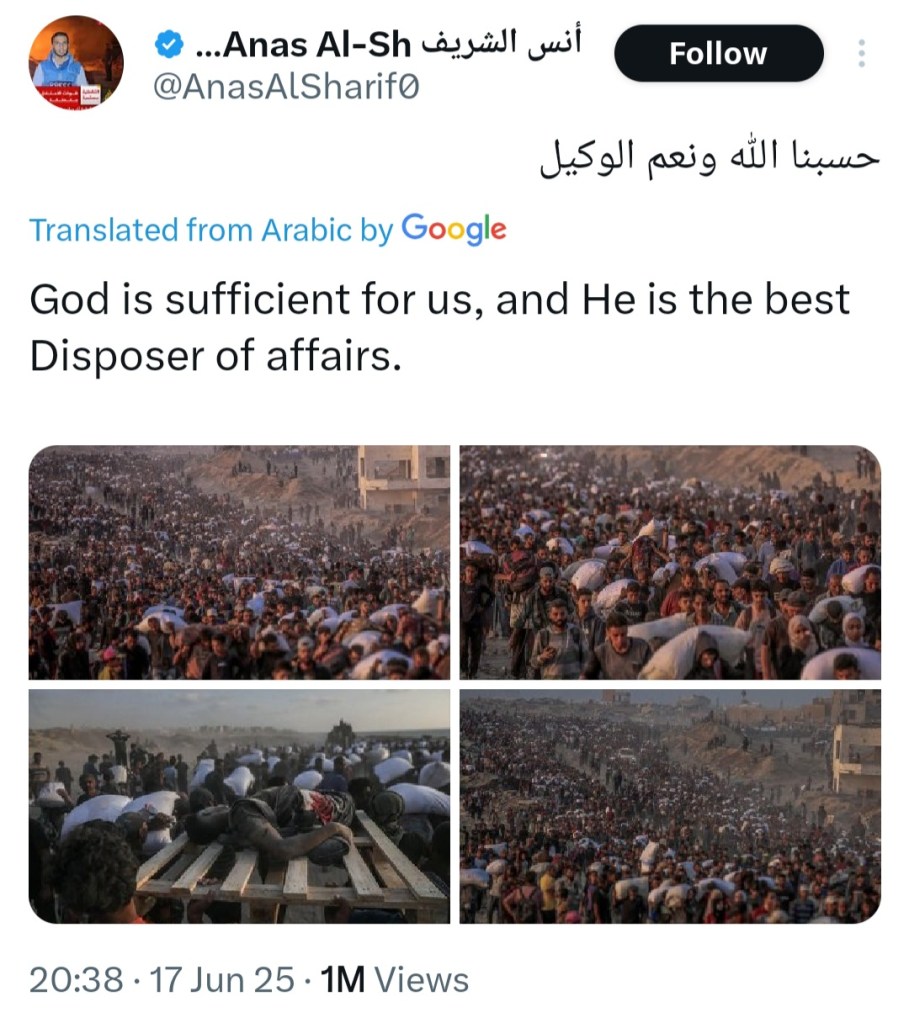Screen dimensions: 909x1023
Task: Click the Arabic display name أنس الشريف
Action: pos(500,43)
